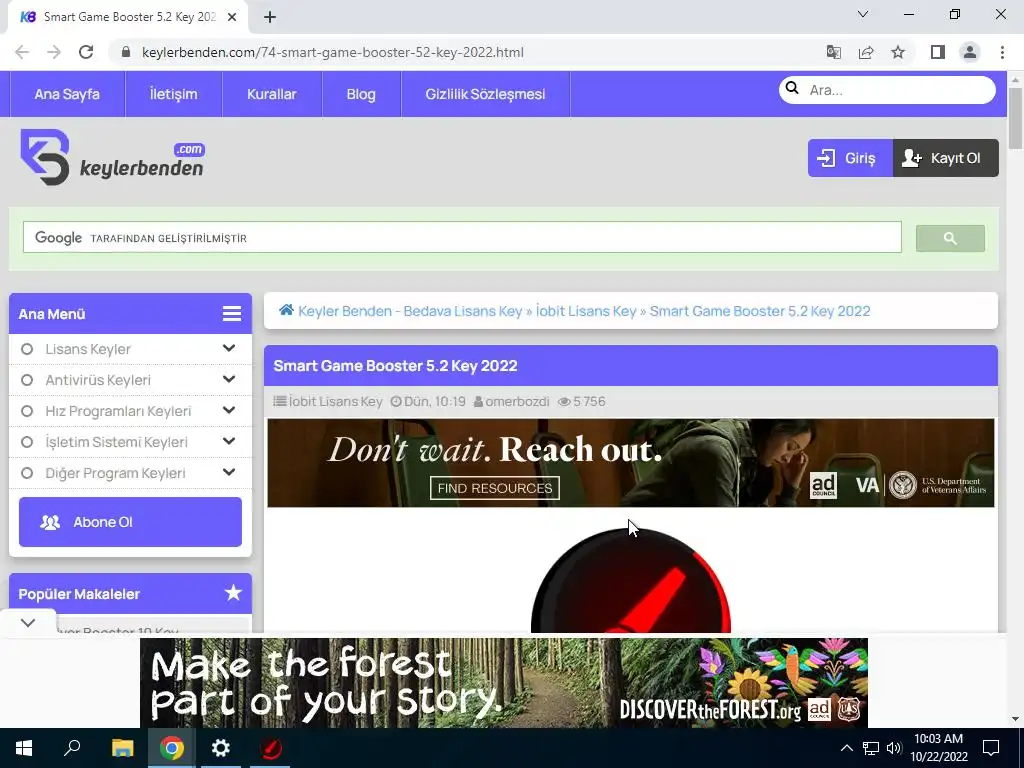Click the Chrome taskbar icon

point(172,748)
